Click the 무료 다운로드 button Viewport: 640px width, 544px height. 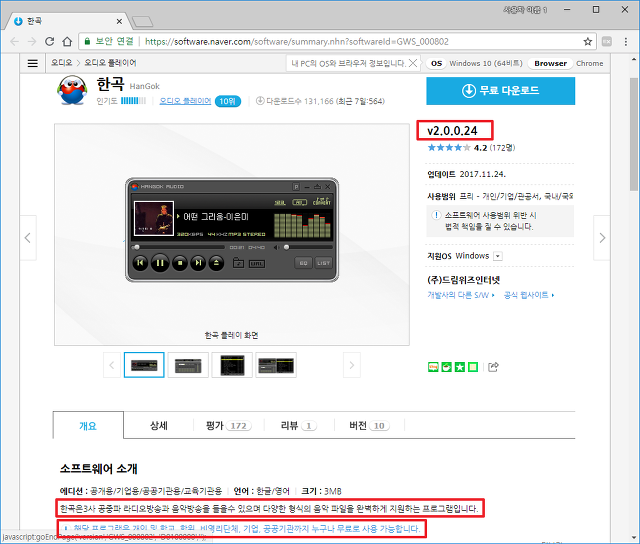coord(500,91)
